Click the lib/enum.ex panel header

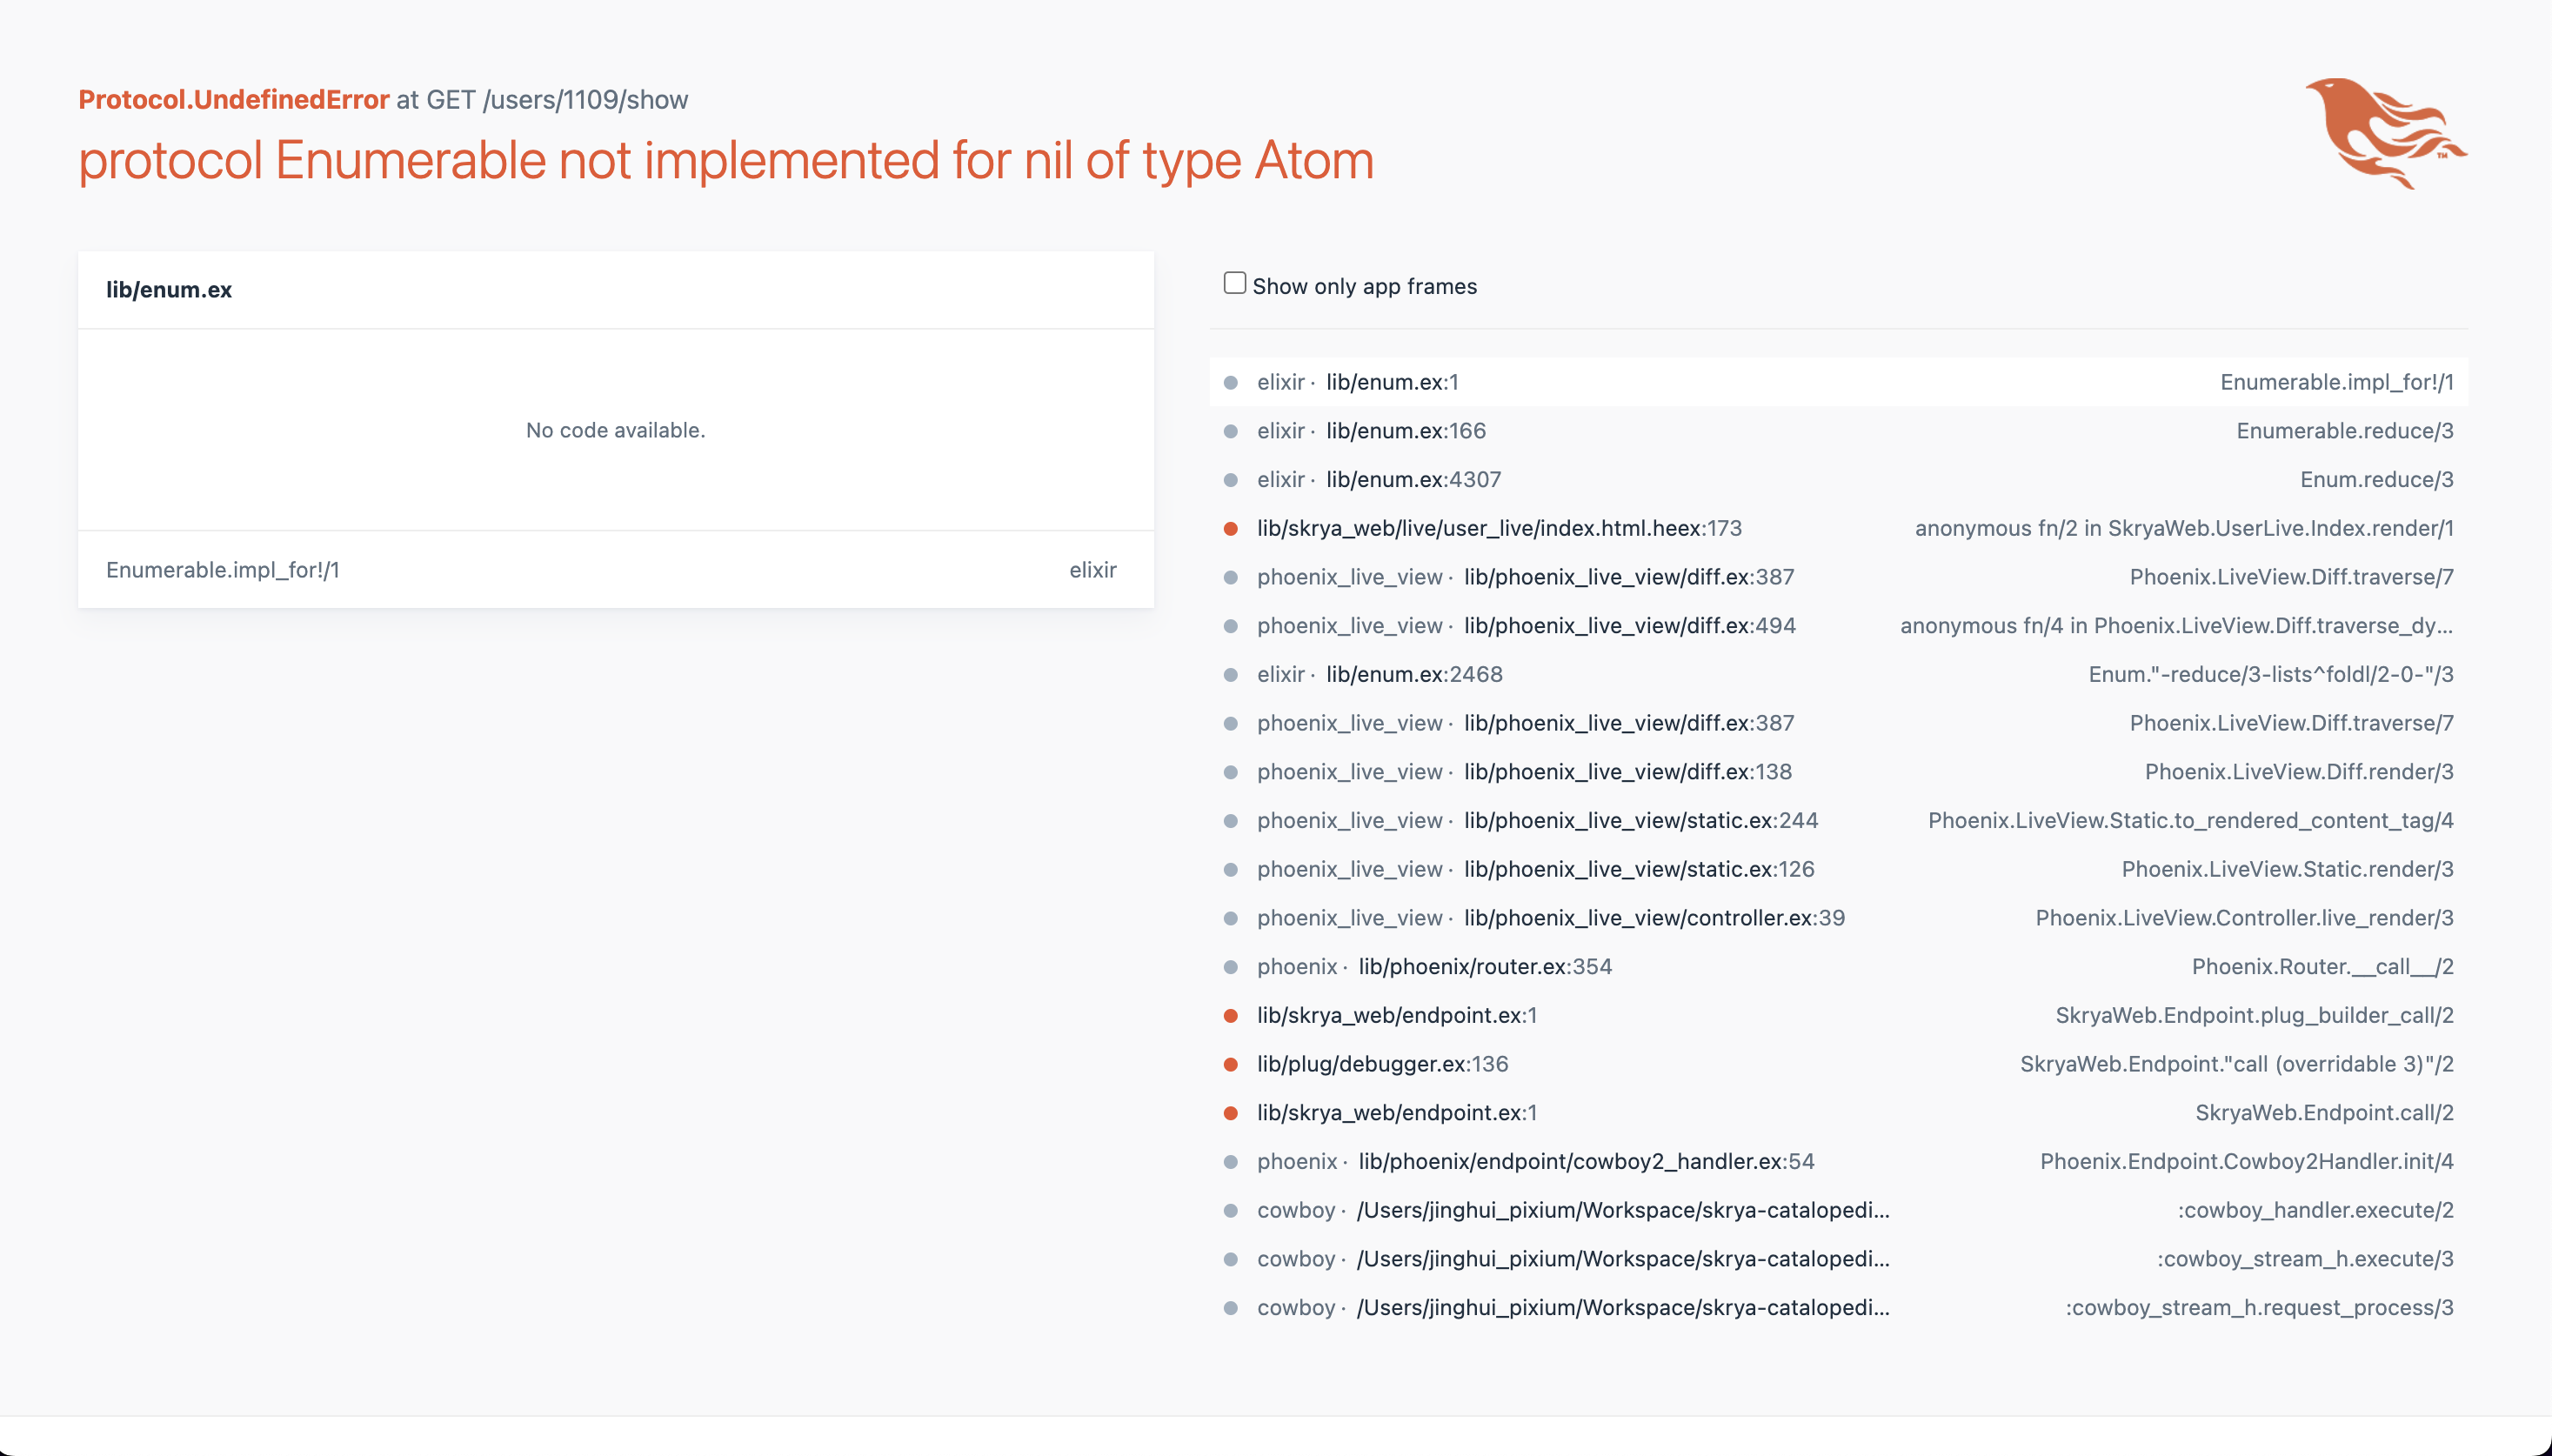point(170,289)
